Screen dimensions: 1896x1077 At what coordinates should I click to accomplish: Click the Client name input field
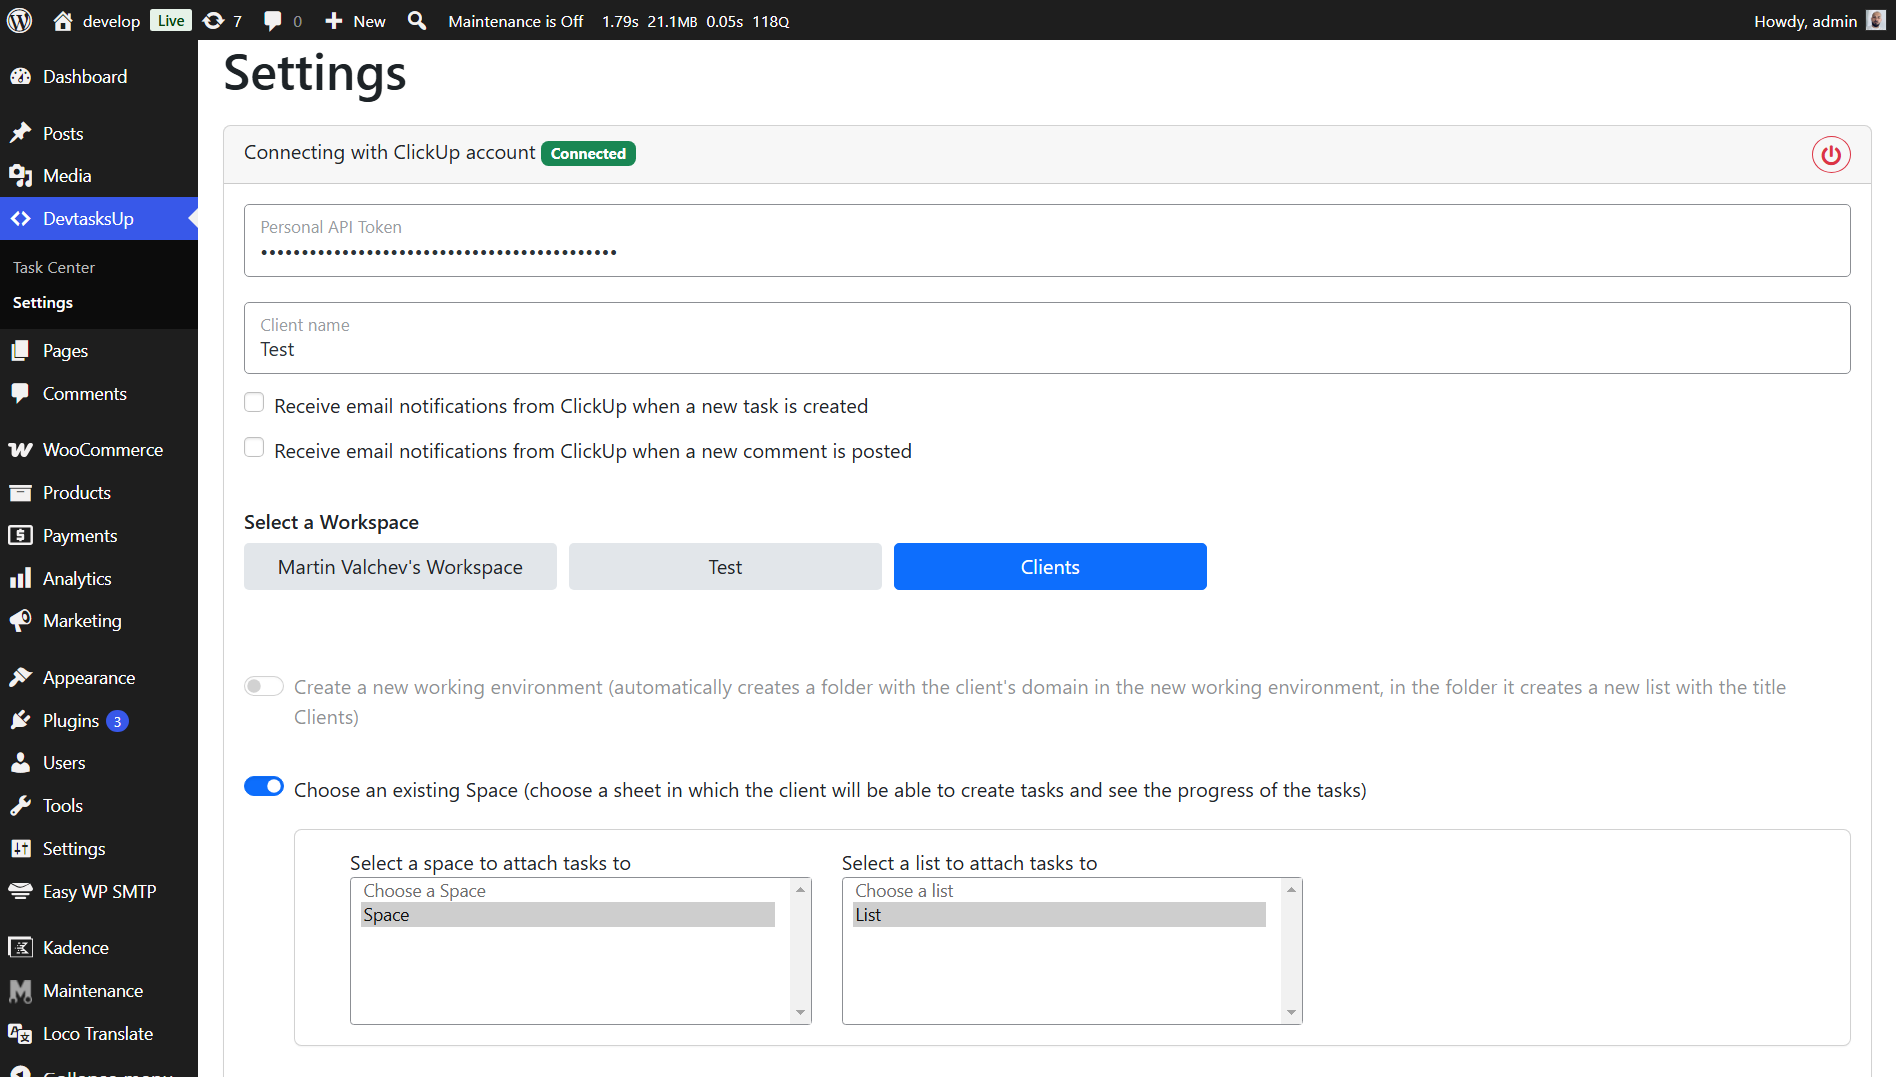click(x=1047, y=338)
